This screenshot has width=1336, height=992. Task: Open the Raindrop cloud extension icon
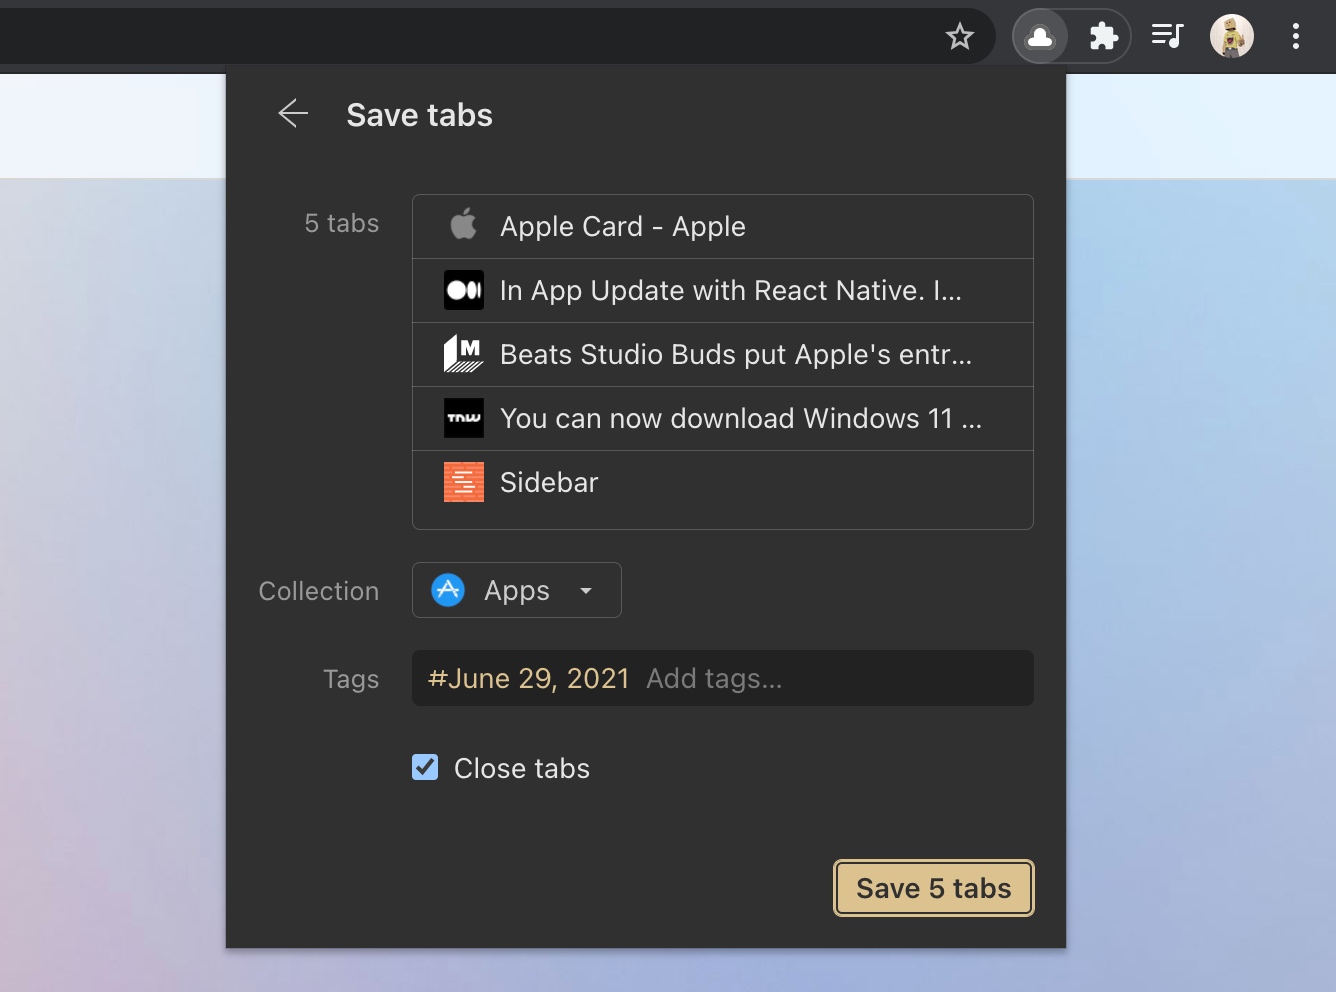1040,37
